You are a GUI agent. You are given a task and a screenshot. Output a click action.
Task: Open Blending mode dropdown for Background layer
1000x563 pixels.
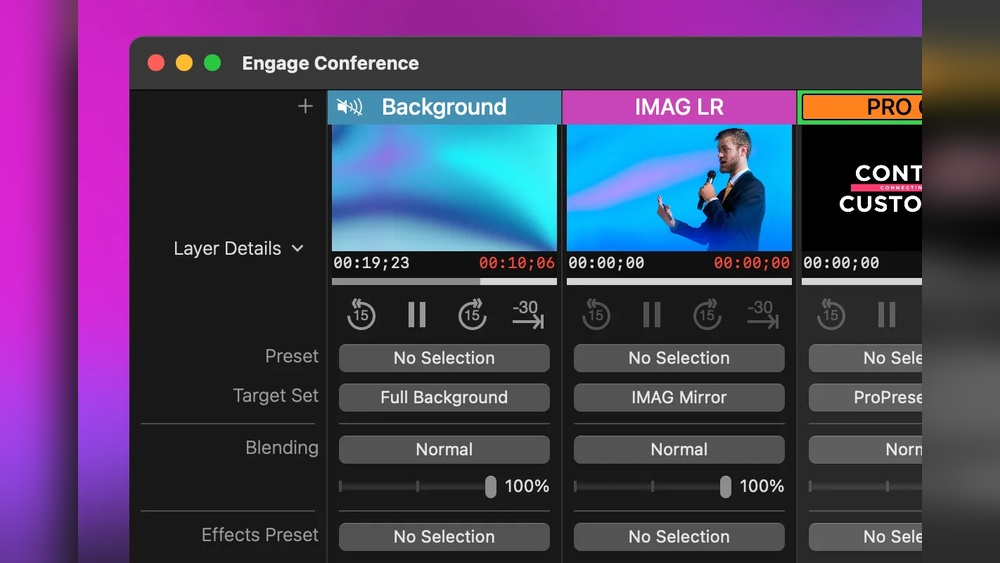click(444, 450)
